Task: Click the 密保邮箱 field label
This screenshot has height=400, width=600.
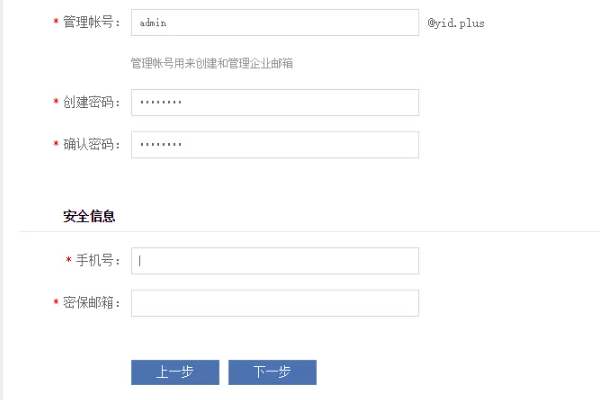Action: click(x=90, y=303)
